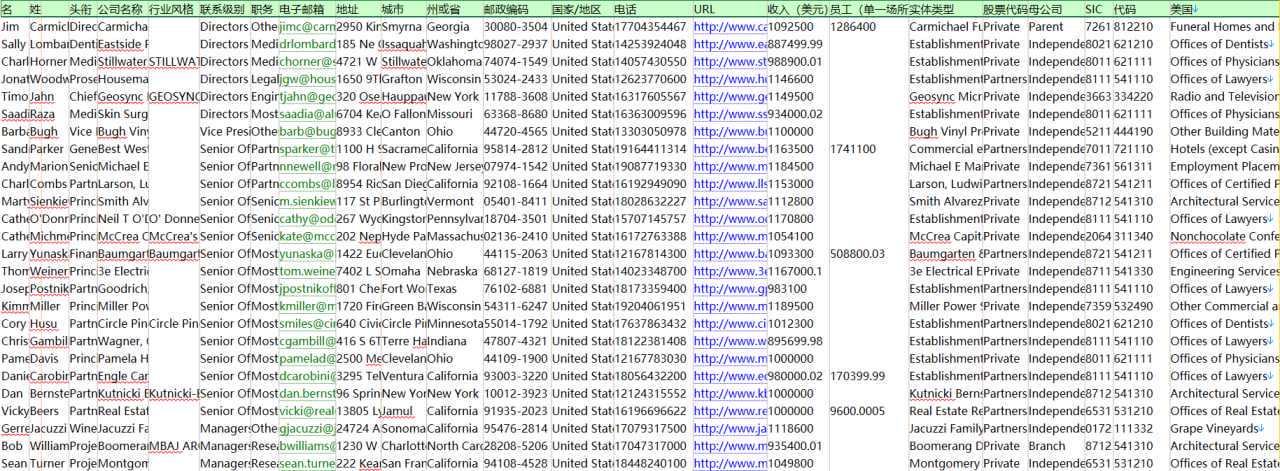Select the 州或省 header cell
The width and height of the screenshot is (1280, 471).
(x=453, y=9)
